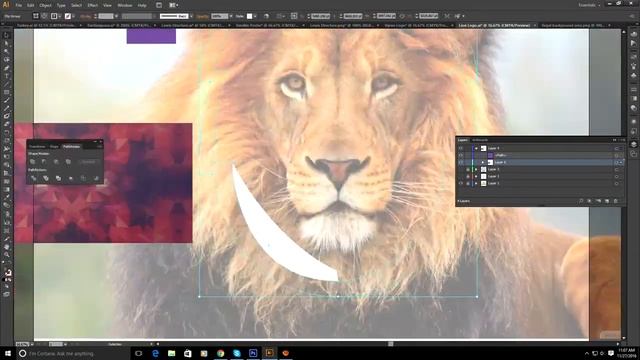Screen dimensions: 640x360
Task: Click the target circle of the <Path> sublayer
Action: [x=616, y=155]
